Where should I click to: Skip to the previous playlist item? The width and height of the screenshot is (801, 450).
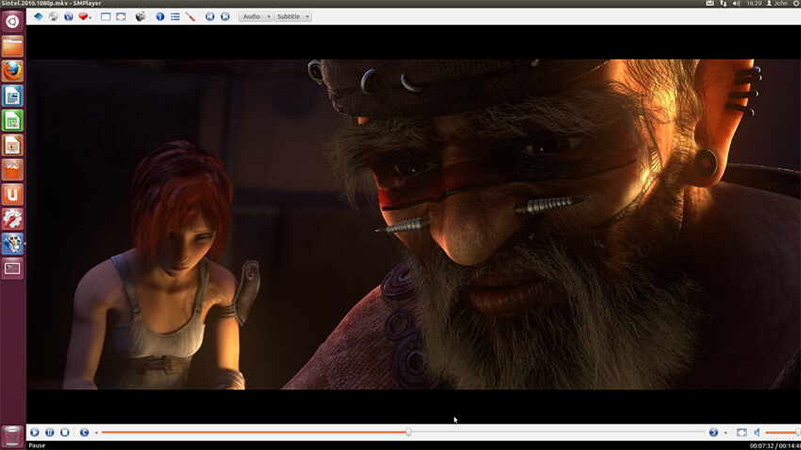210,17
